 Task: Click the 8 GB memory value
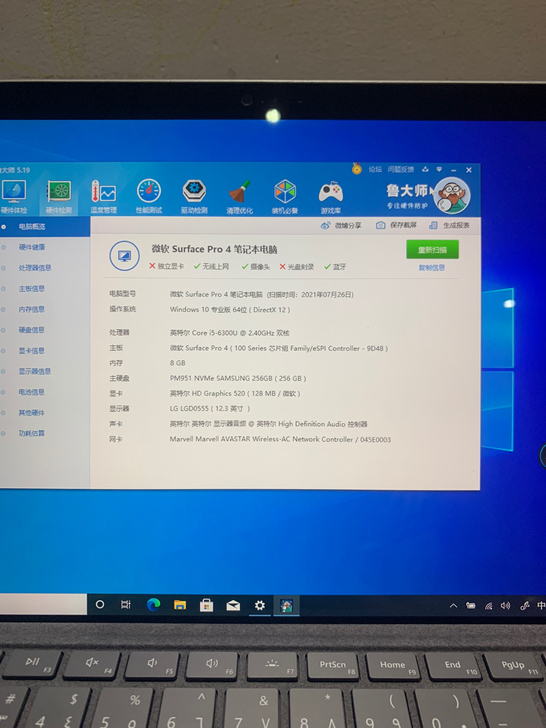click(177, 363)
